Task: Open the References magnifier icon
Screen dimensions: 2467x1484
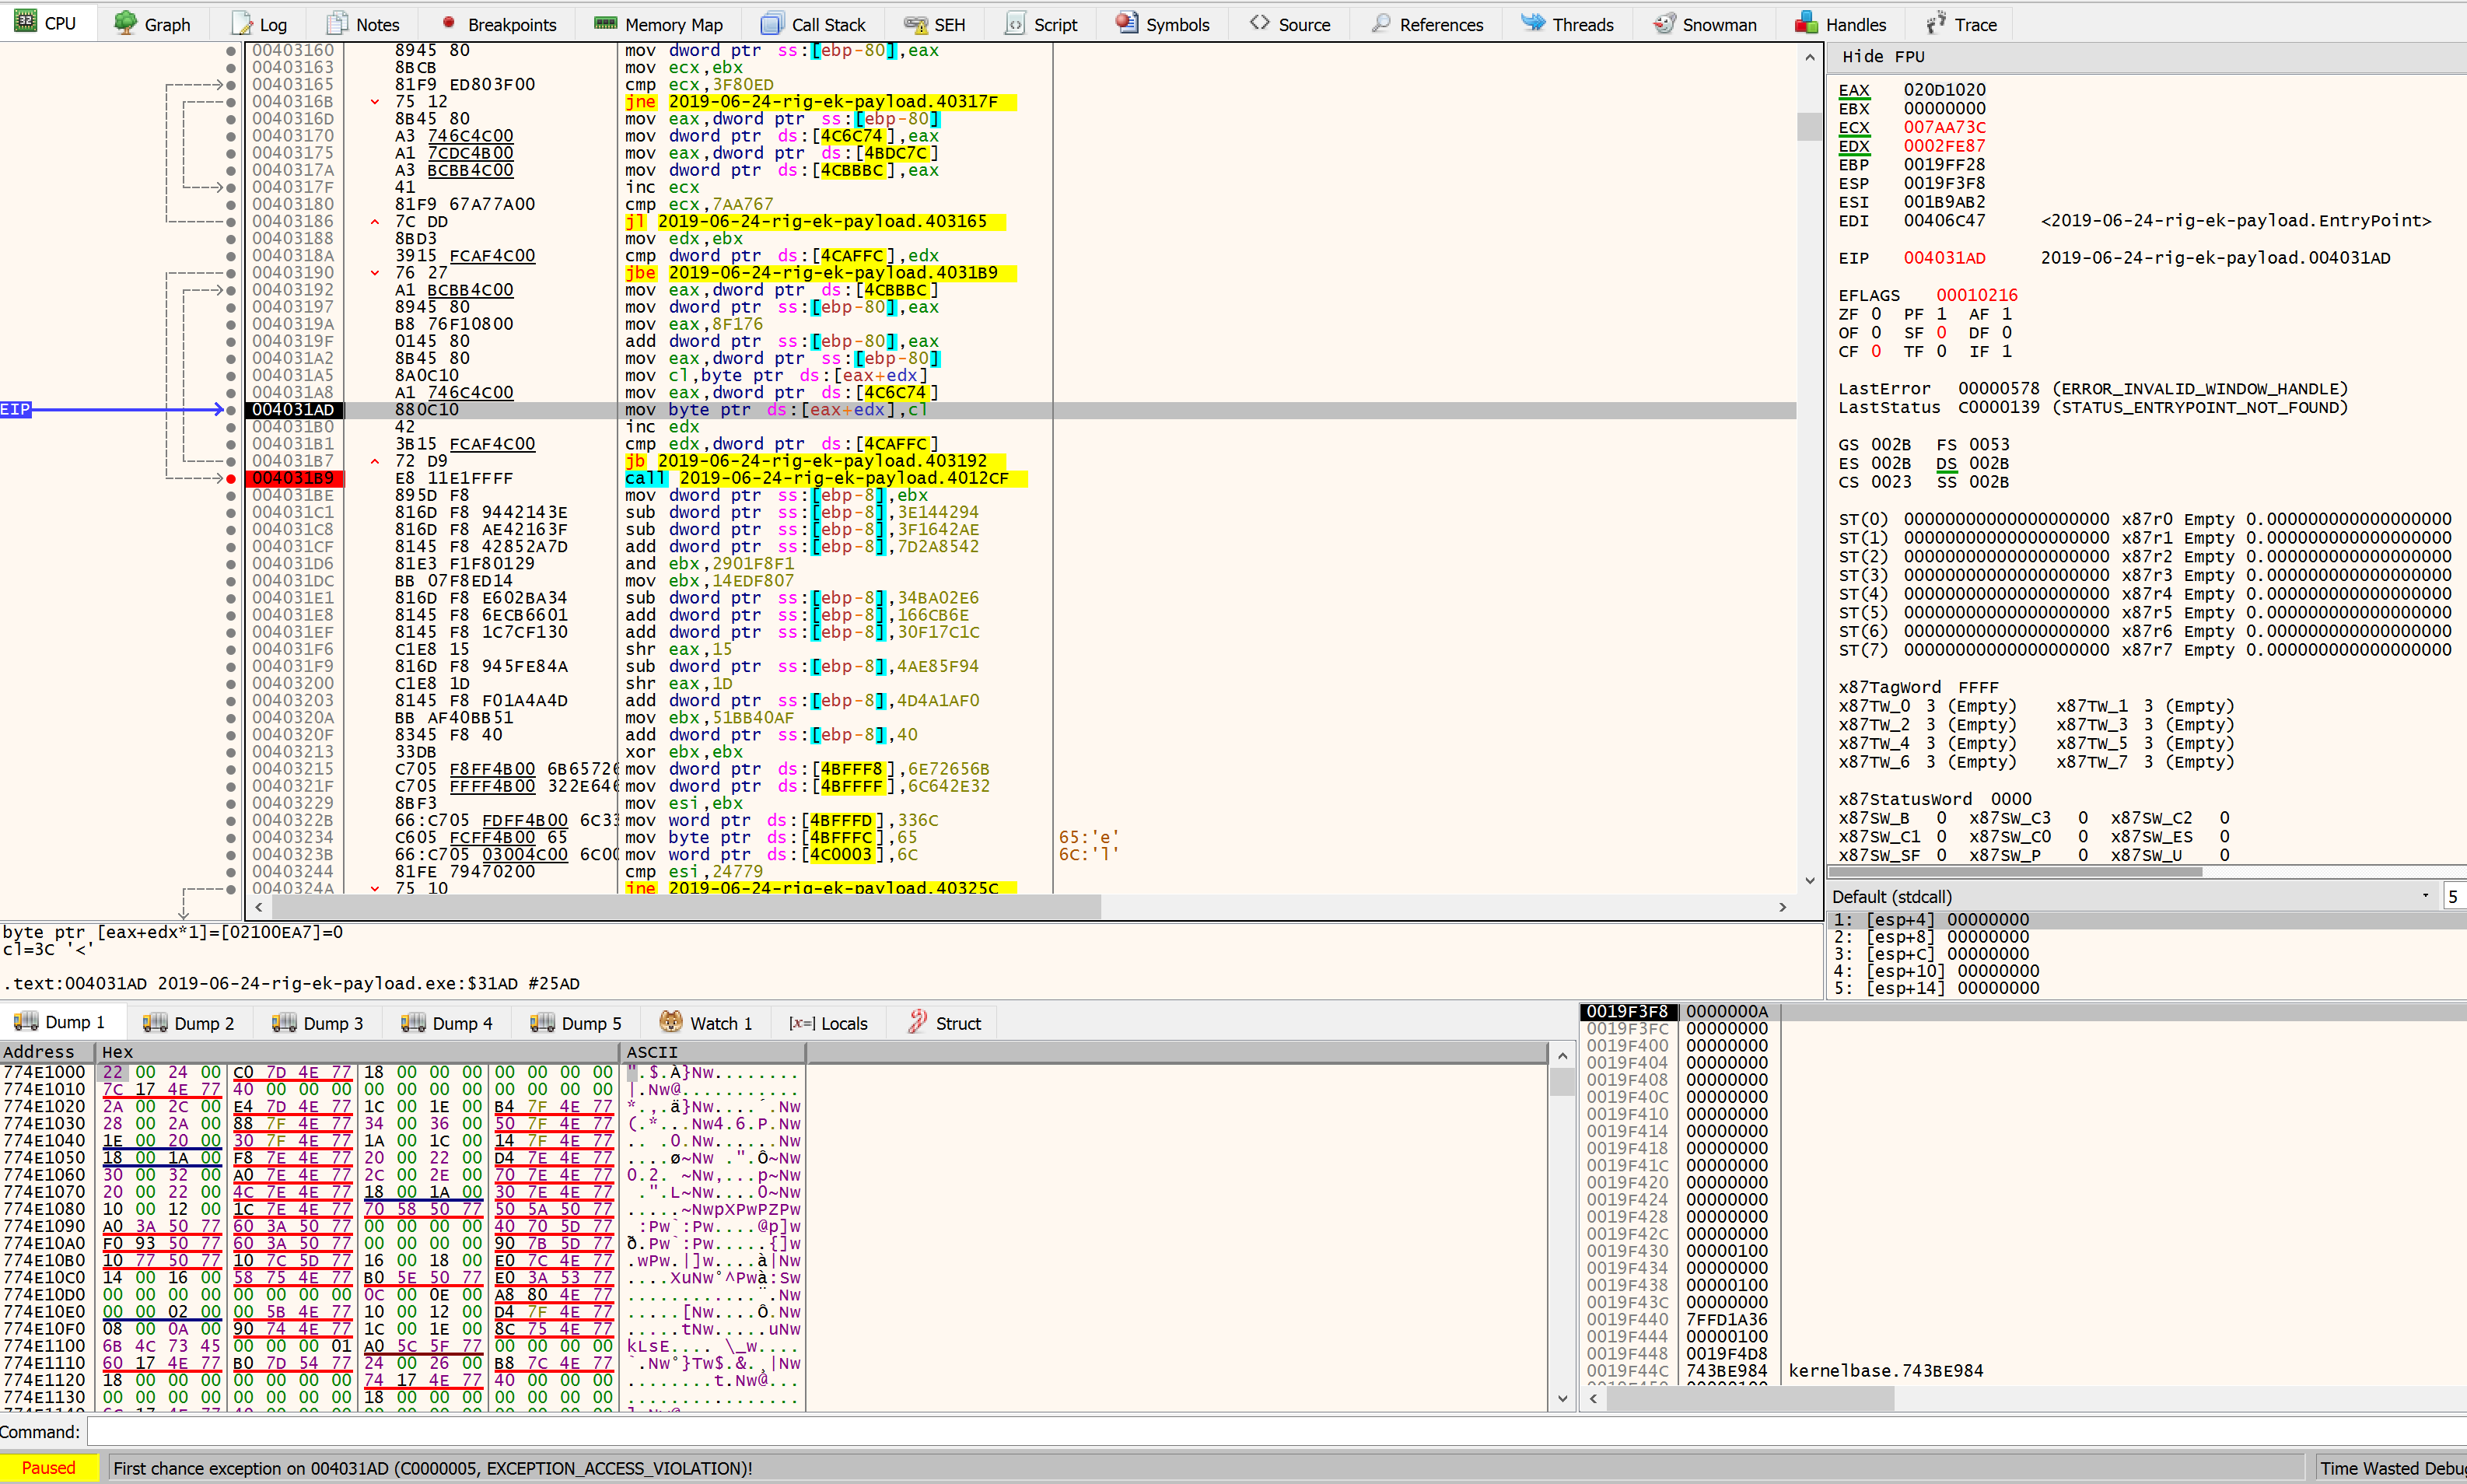Action: (x=1381, y=23)
